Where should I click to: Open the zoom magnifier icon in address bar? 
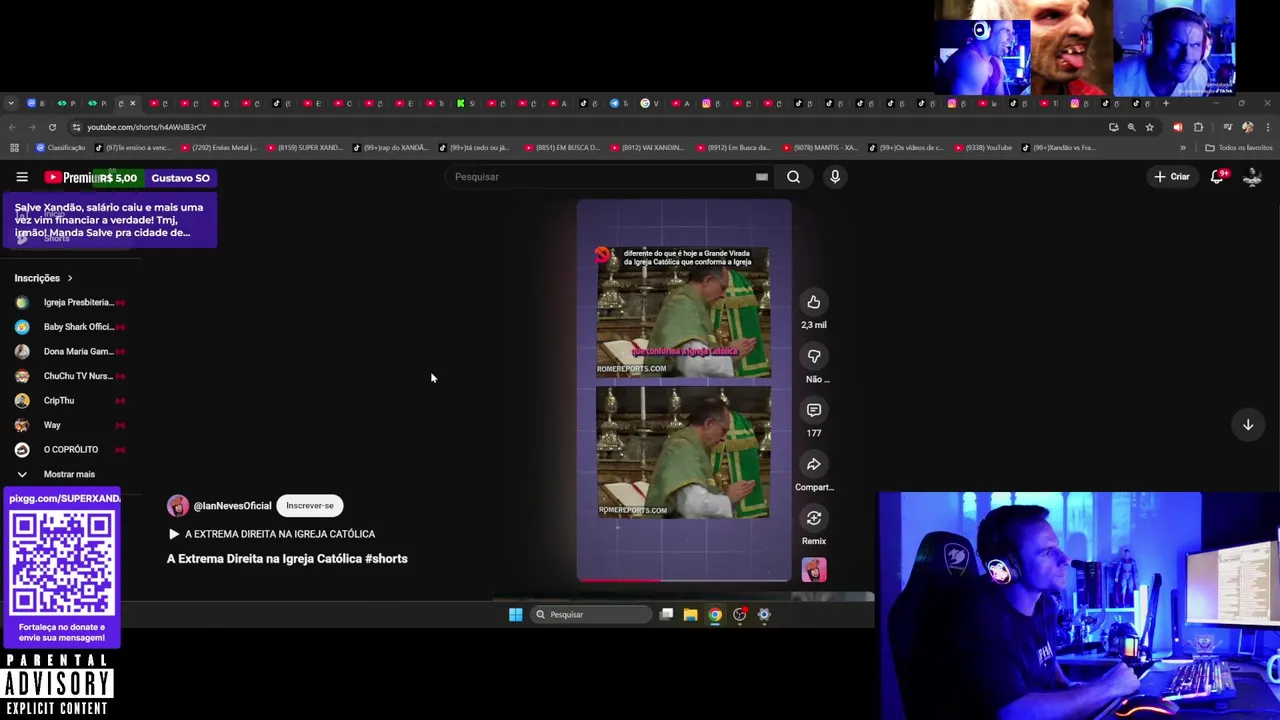[x=1131, y=127]
